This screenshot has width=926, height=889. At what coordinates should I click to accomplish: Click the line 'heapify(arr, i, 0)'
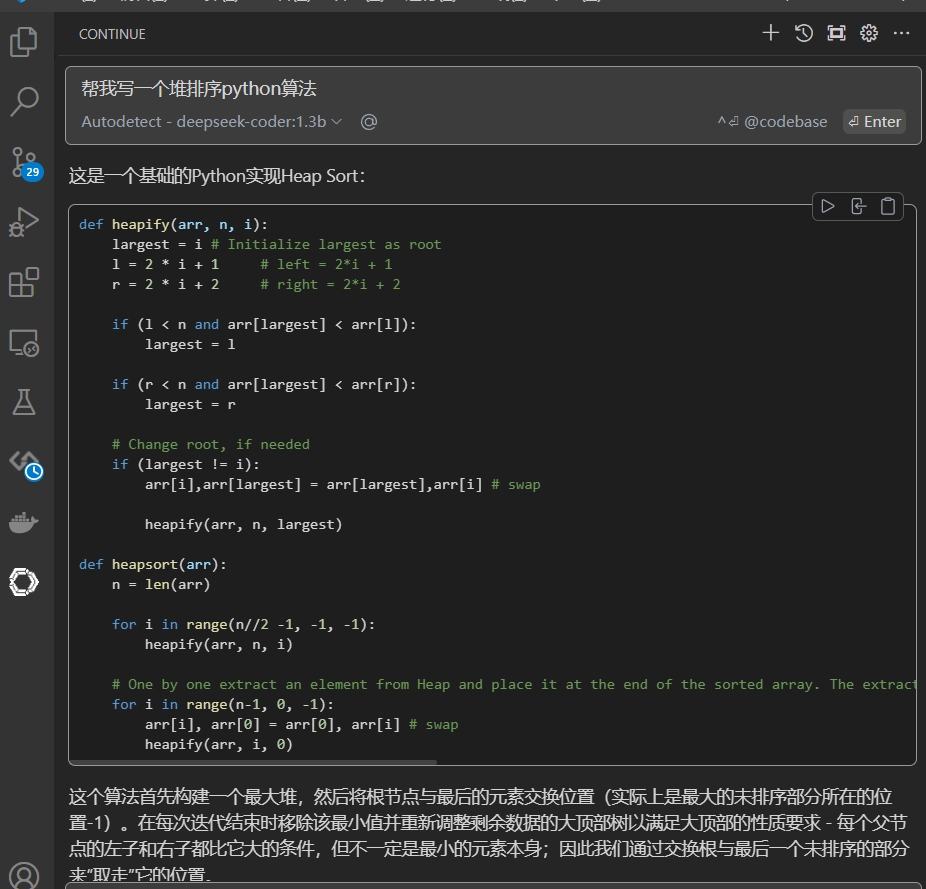click(x=219, y=744)
